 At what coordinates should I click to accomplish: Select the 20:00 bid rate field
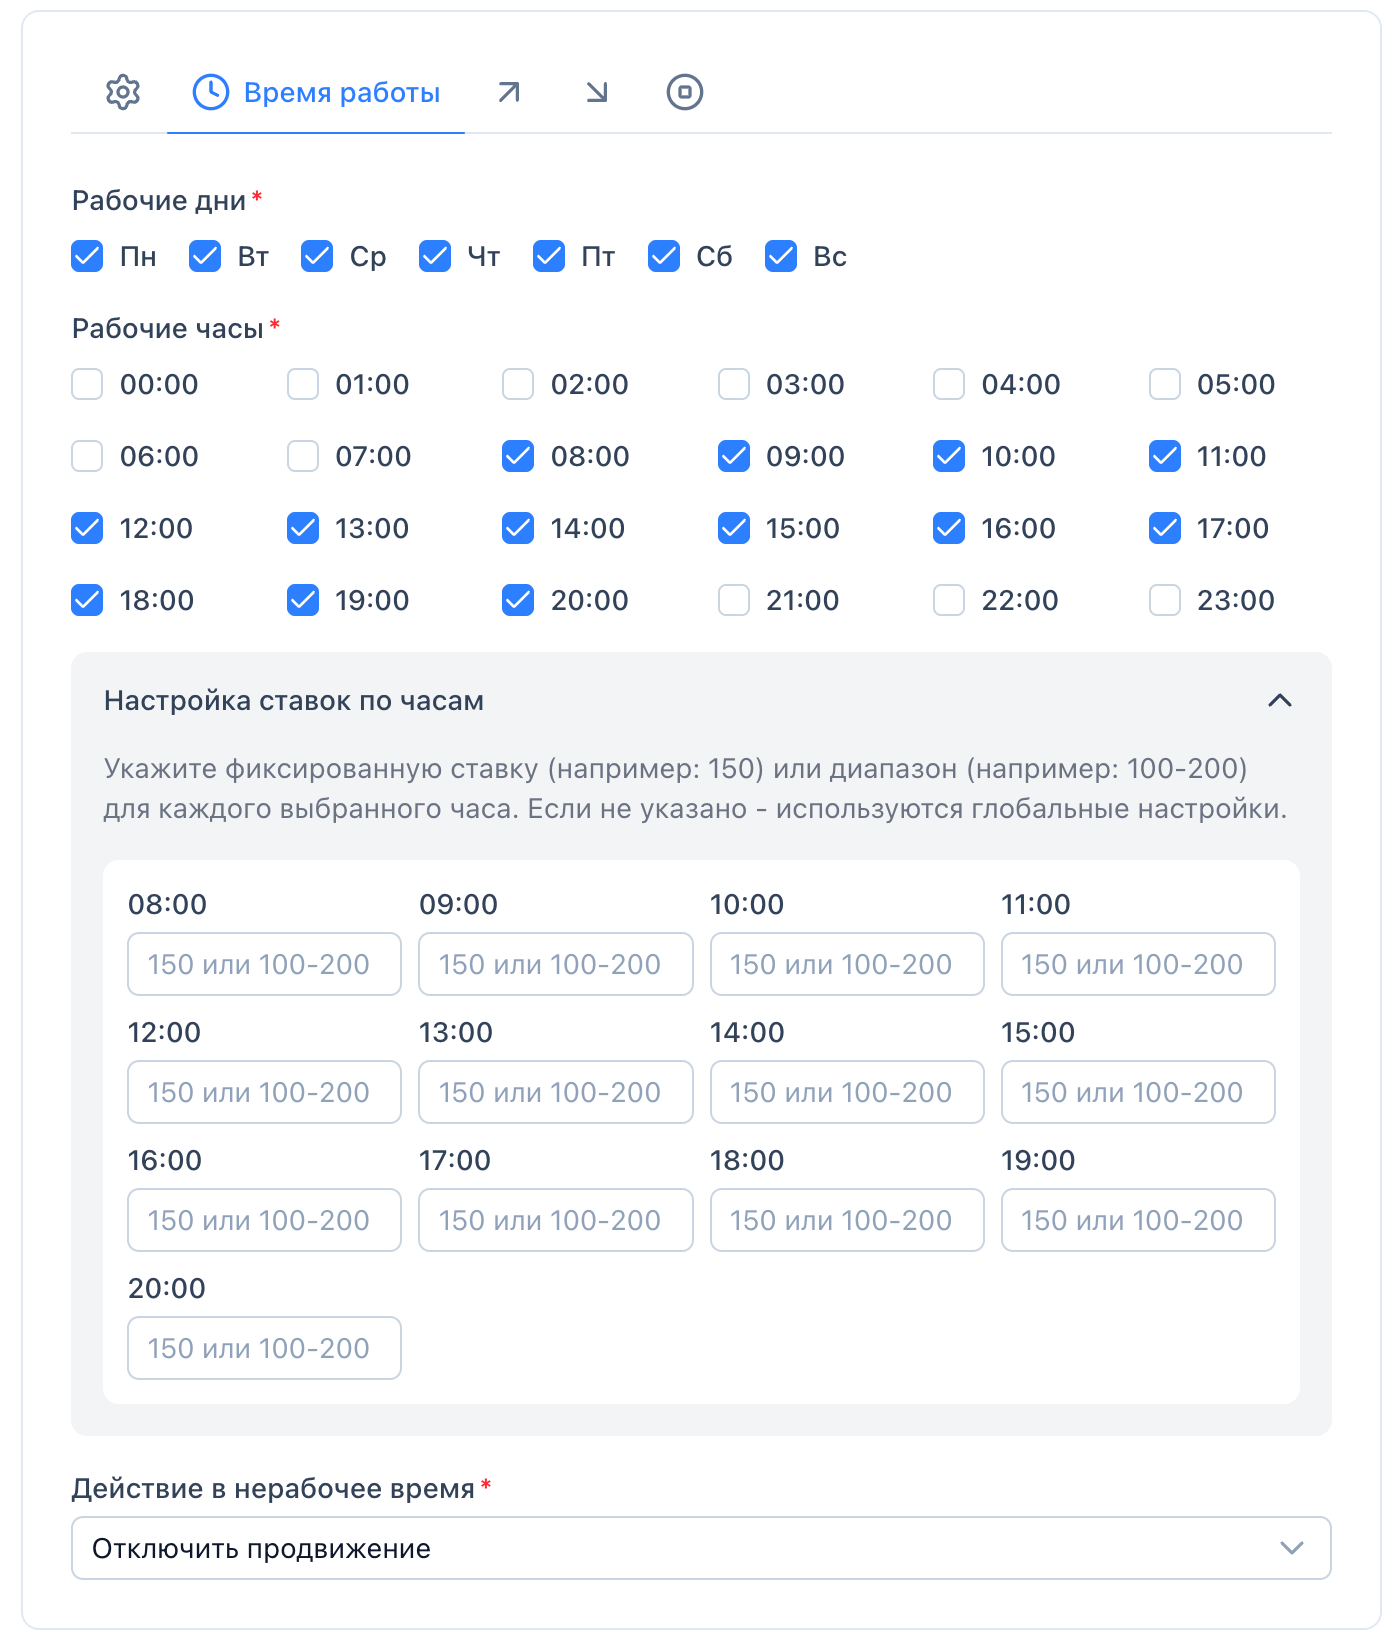[264, 1349]
